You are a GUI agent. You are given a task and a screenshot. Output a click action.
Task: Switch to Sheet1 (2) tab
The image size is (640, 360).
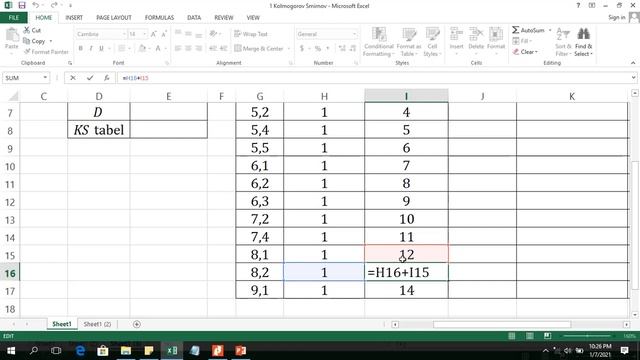click(97, 324)
